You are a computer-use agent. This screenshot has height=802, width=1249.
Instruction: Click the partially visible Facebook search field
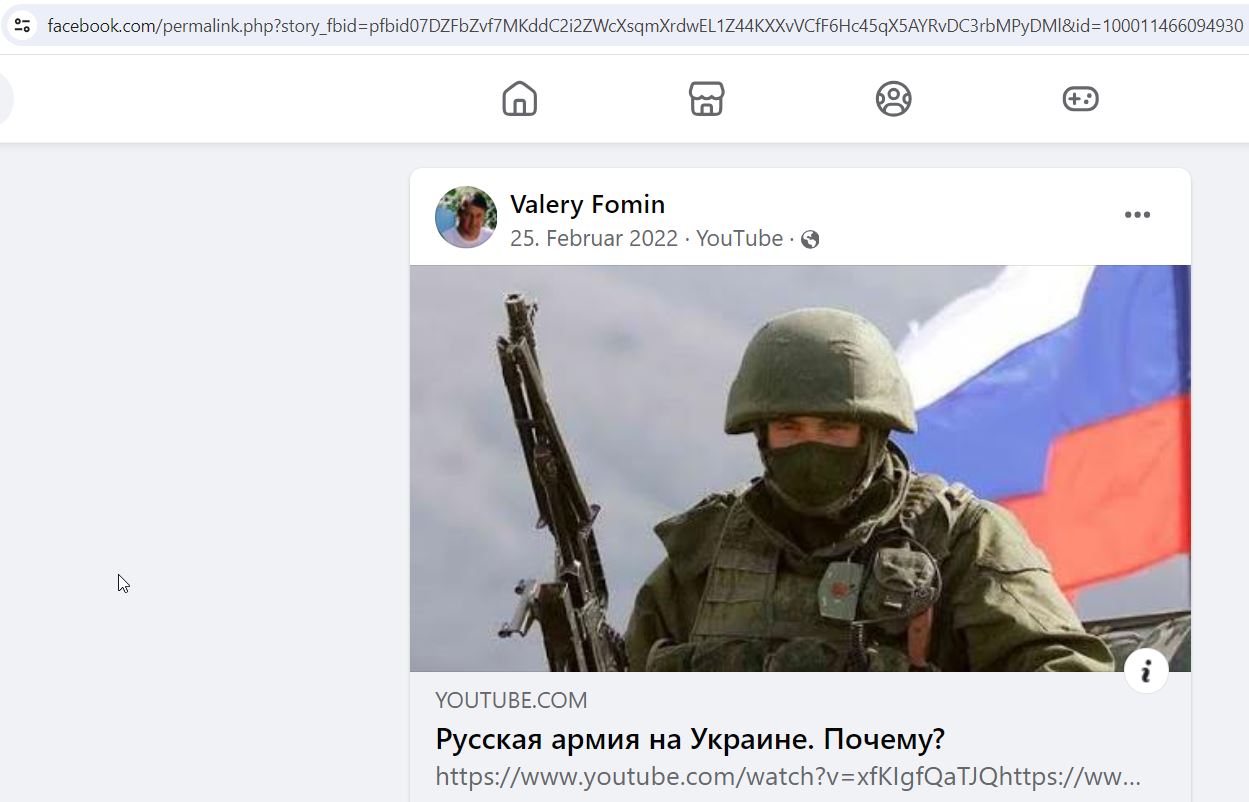[6, 99]
